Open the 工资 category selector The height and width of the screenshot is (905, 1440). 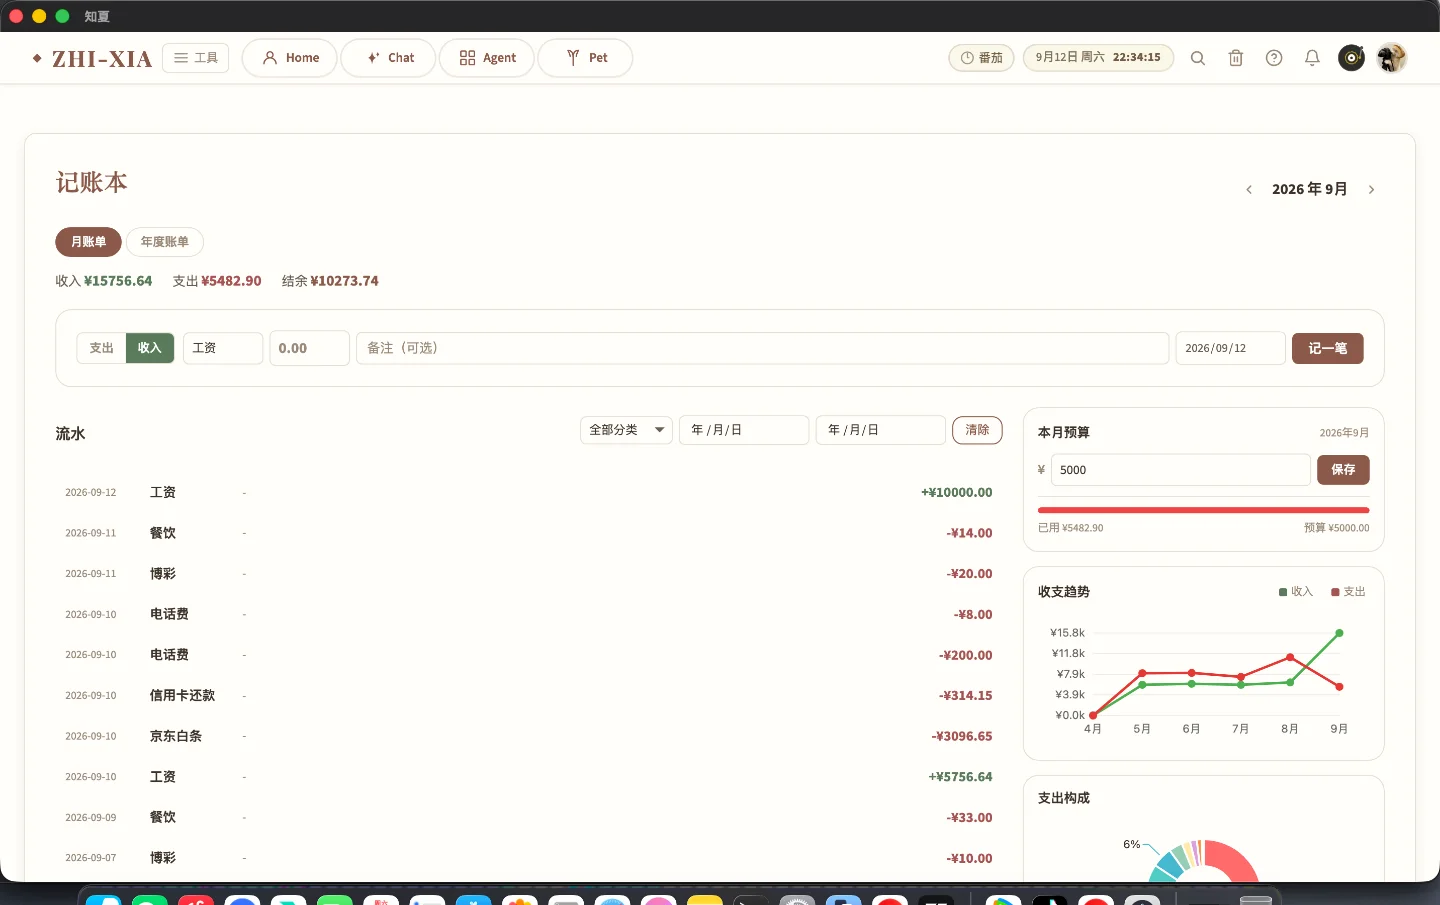click(x=223, y=348)
